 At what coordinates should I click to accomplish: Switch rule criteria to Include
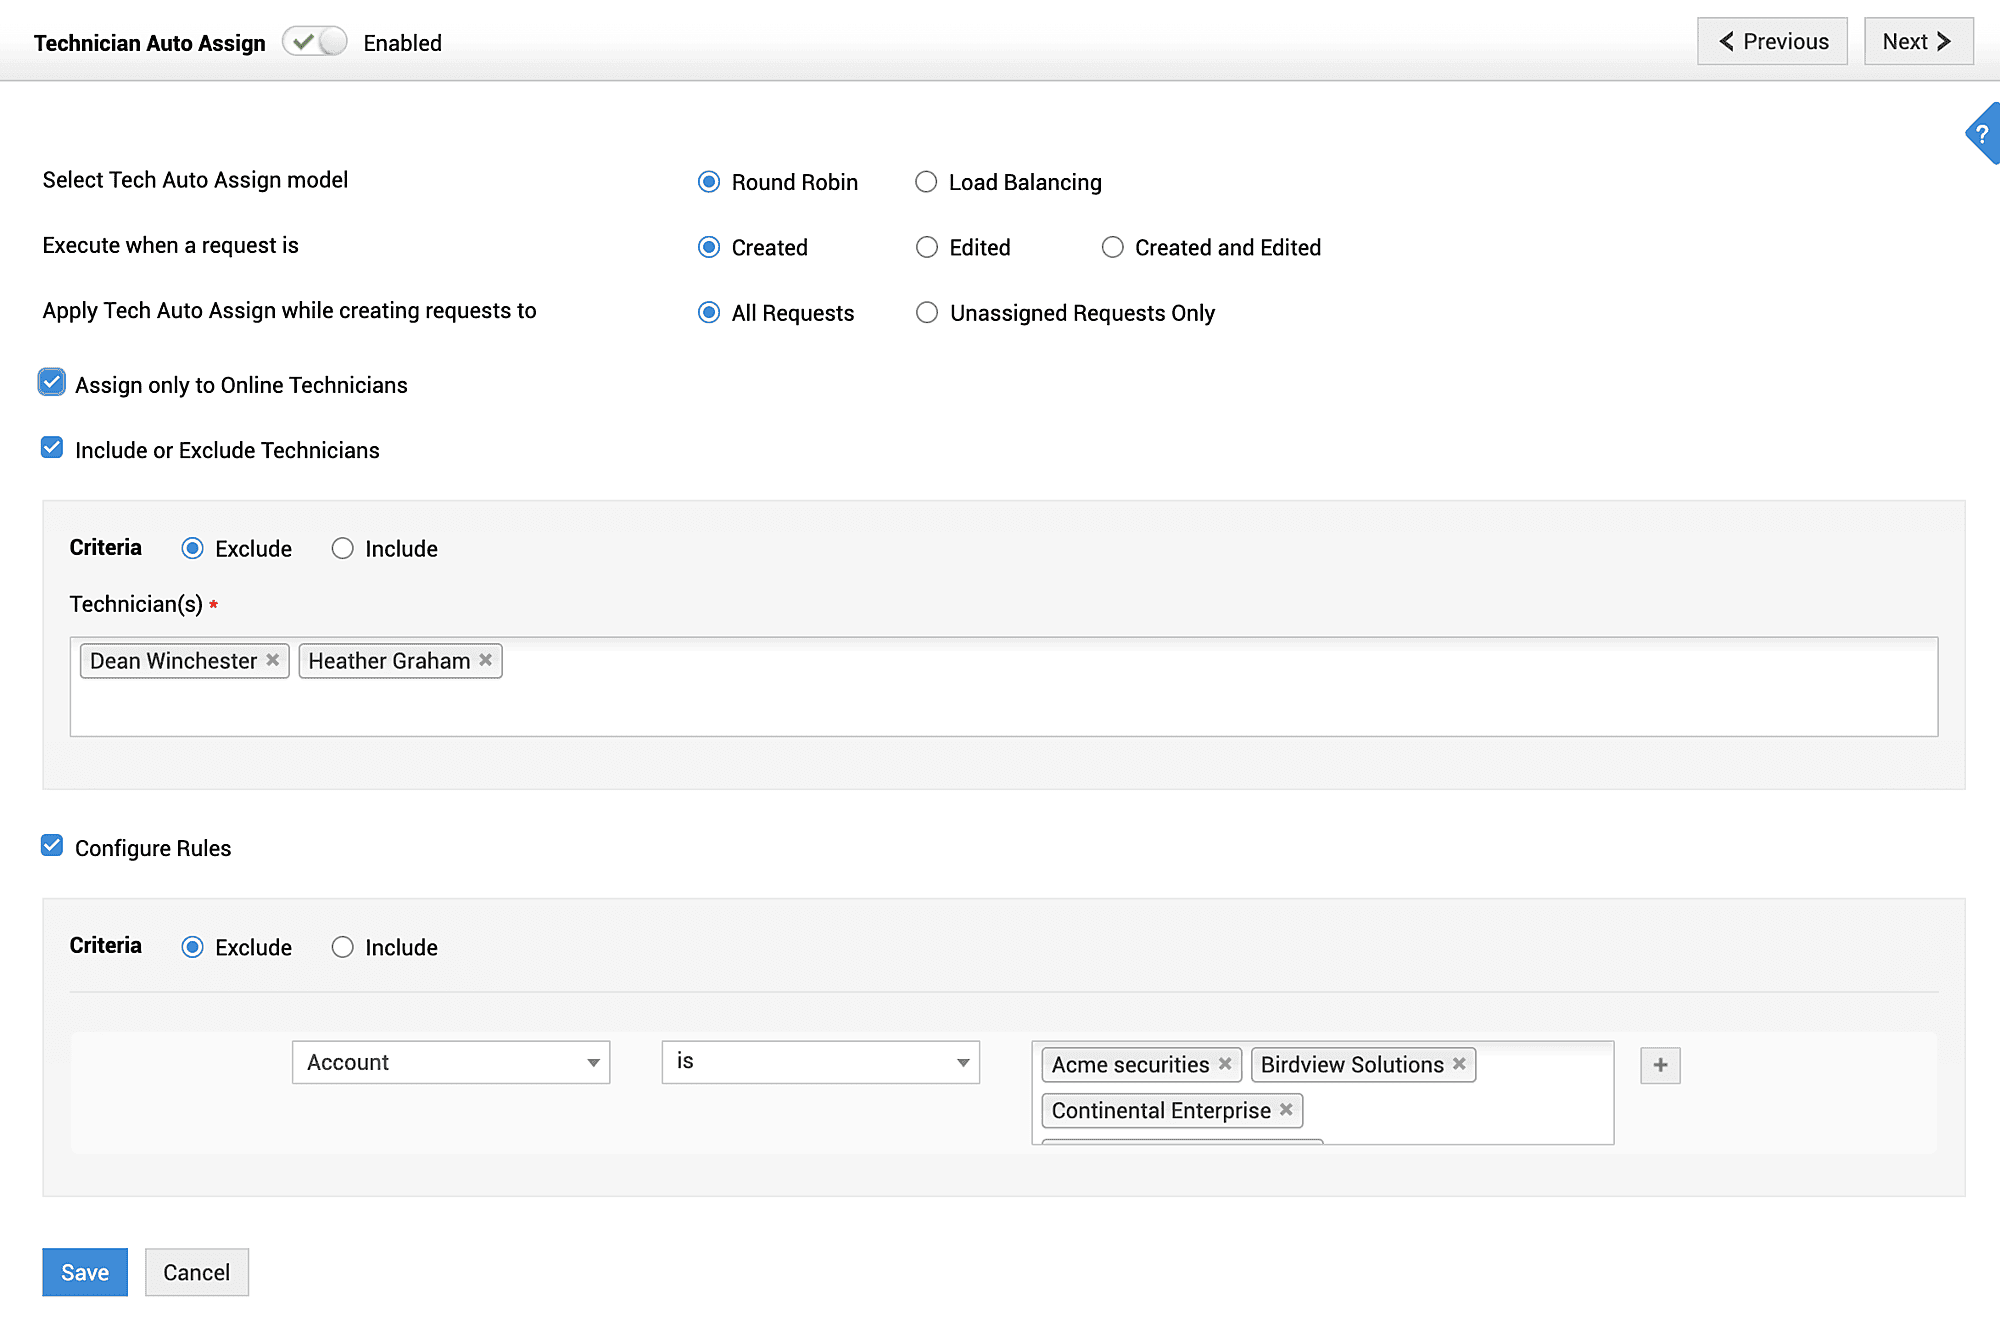click(x=343, y=946)
